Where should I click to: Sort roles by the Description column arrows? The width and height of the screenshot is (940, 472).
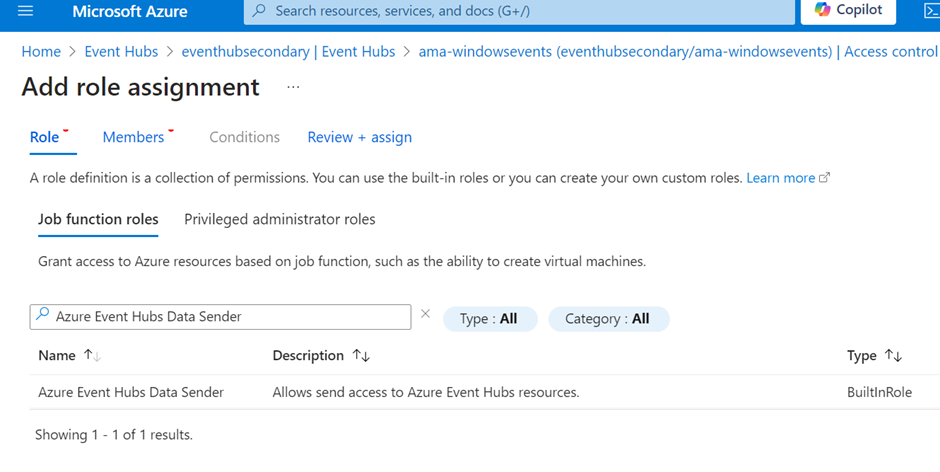tap(361, 356)
